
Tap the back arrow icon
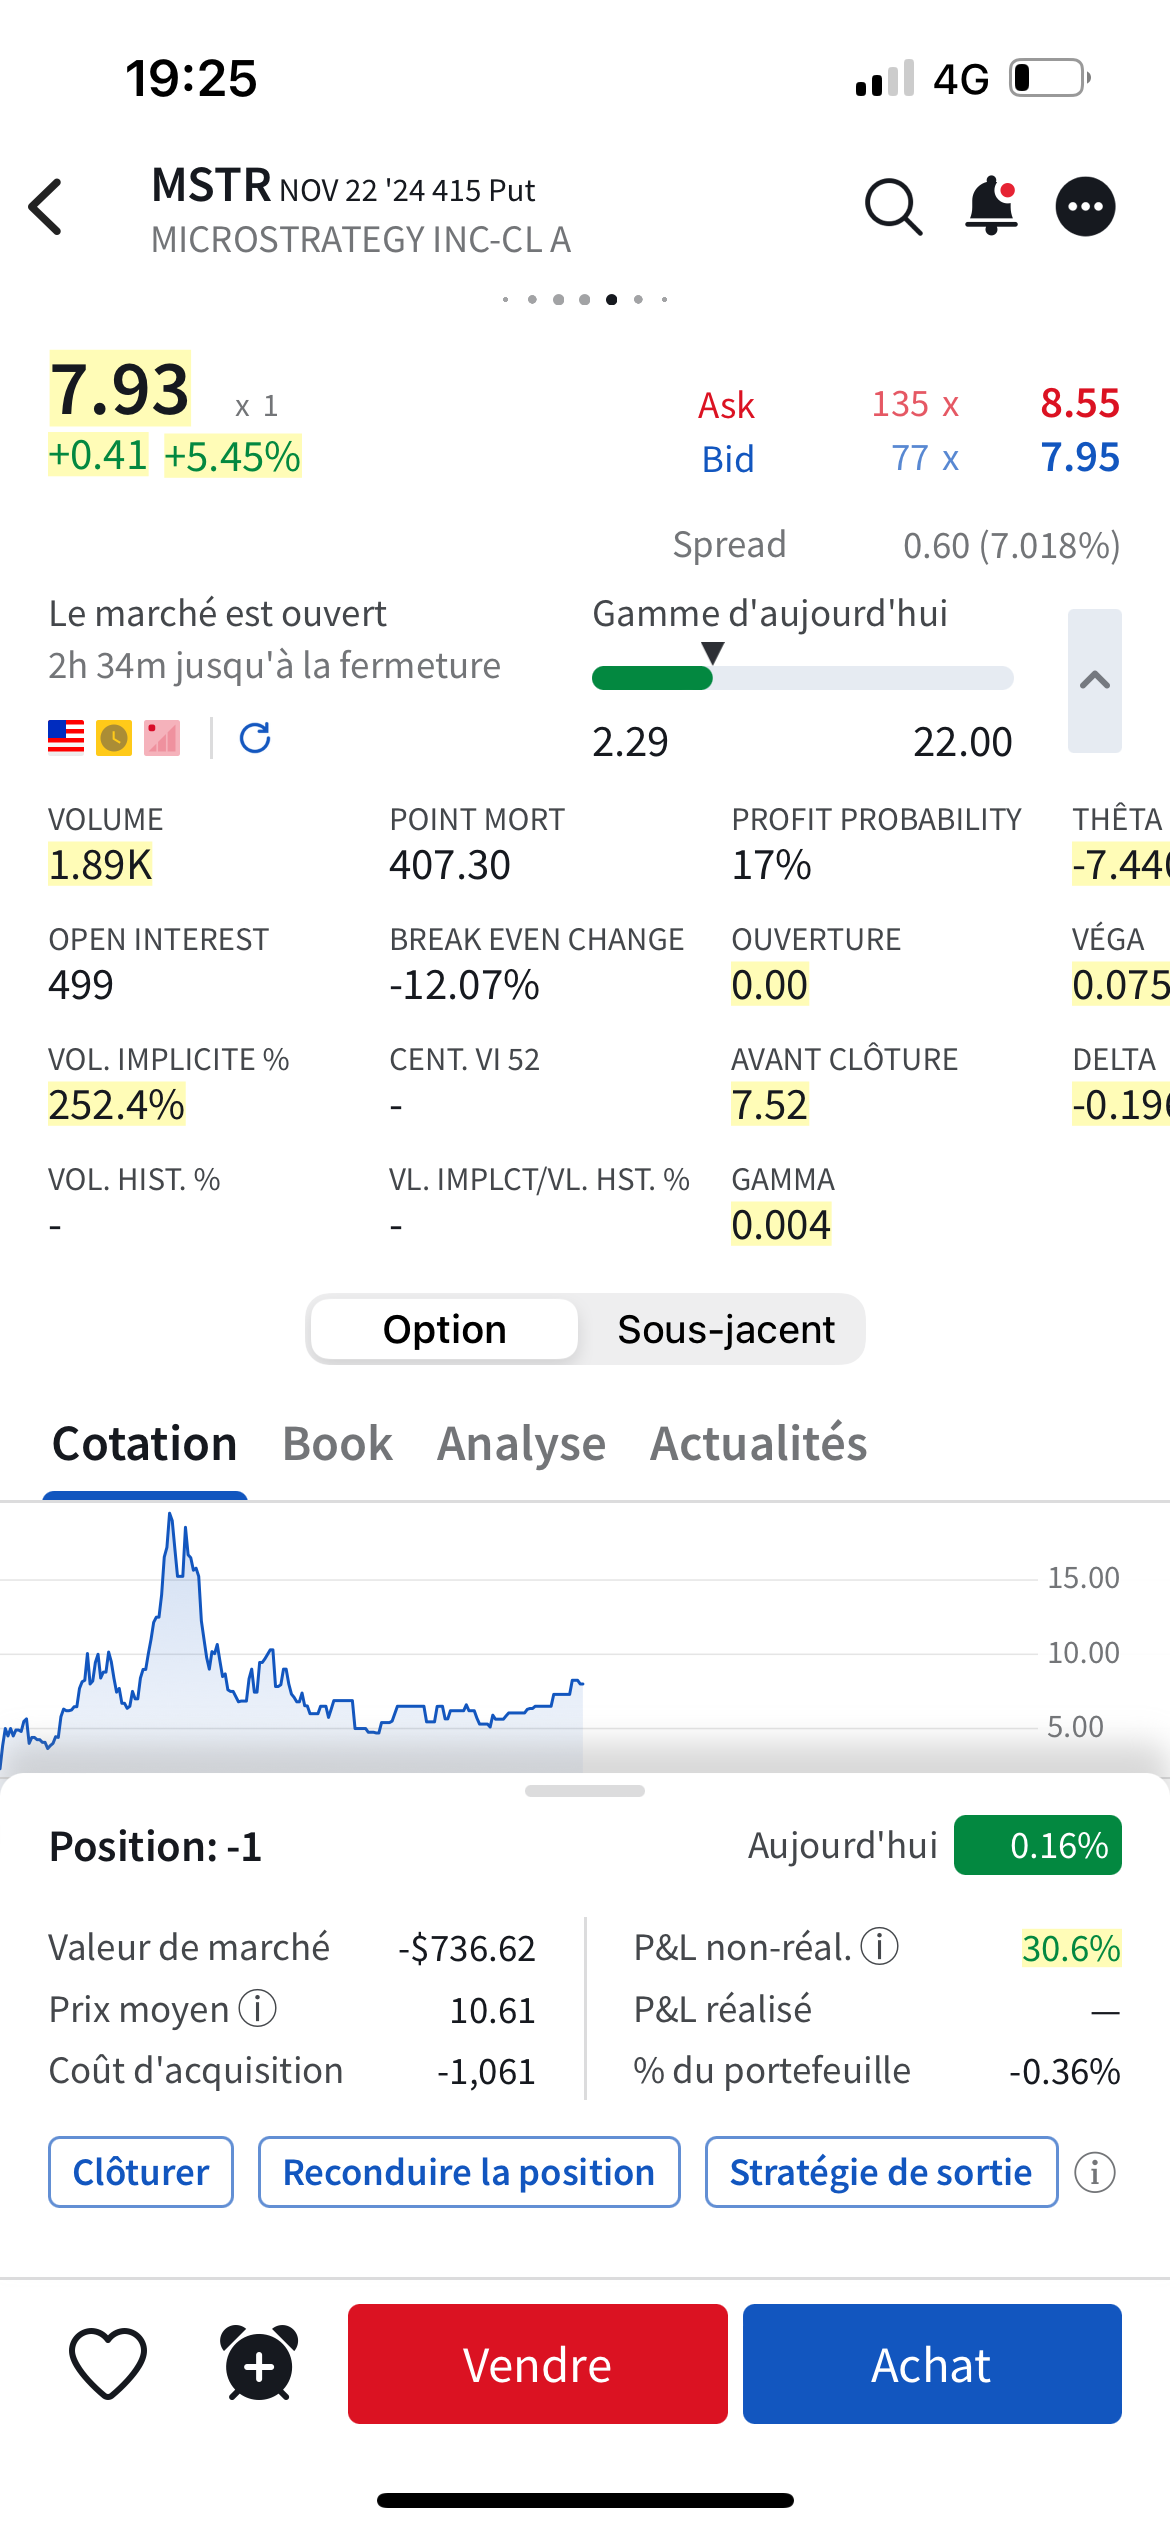[x=46, y=208]
